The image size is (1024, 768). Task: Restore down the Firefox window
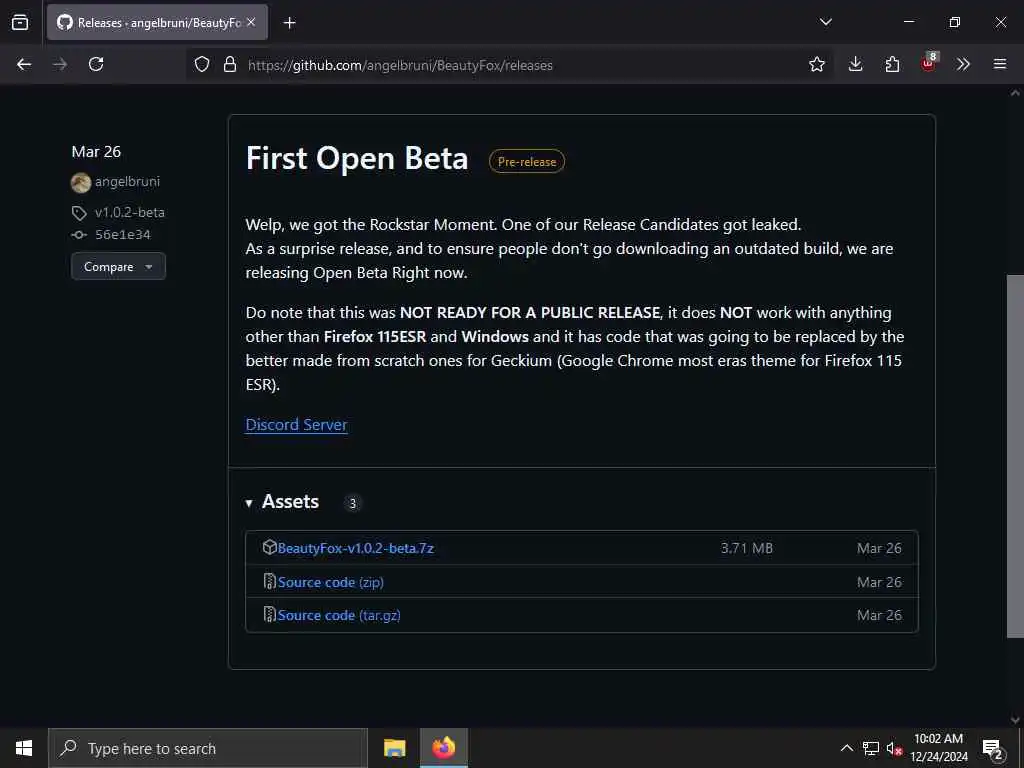[x=955, y=22]
